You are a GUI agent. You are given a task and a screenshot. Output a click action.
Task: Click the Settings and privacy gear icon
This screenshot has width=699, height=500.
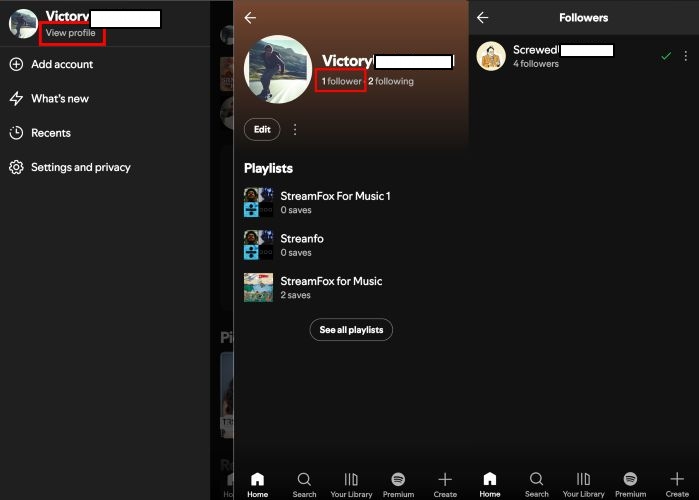point(16,167)
